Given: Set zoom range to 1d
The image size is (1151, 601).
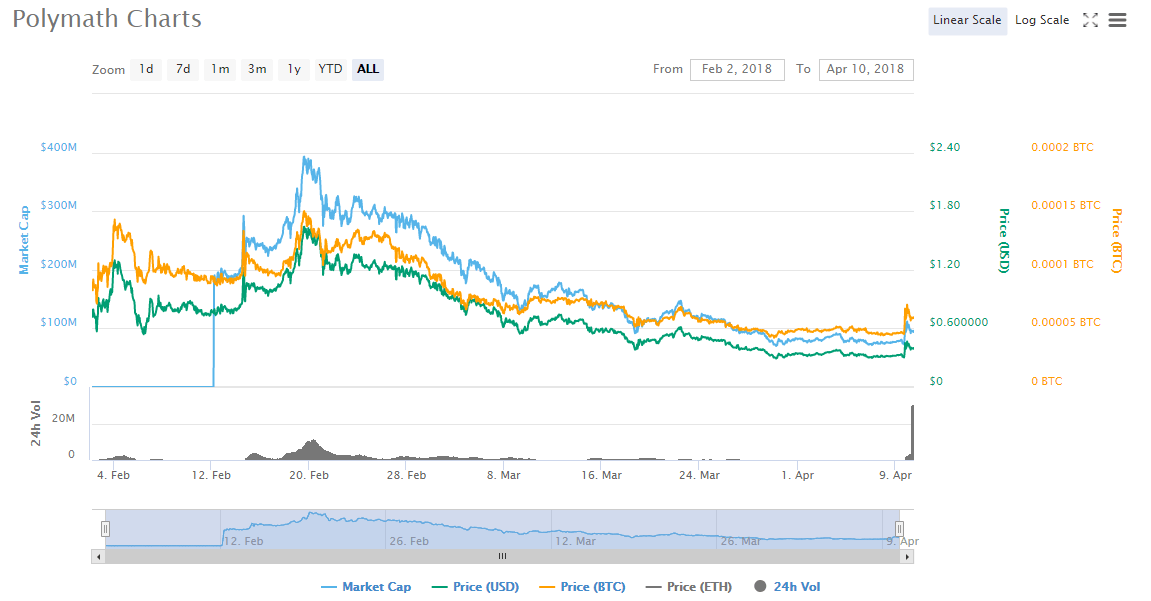Looking at the screenshot, I should [x=146, y=69].
